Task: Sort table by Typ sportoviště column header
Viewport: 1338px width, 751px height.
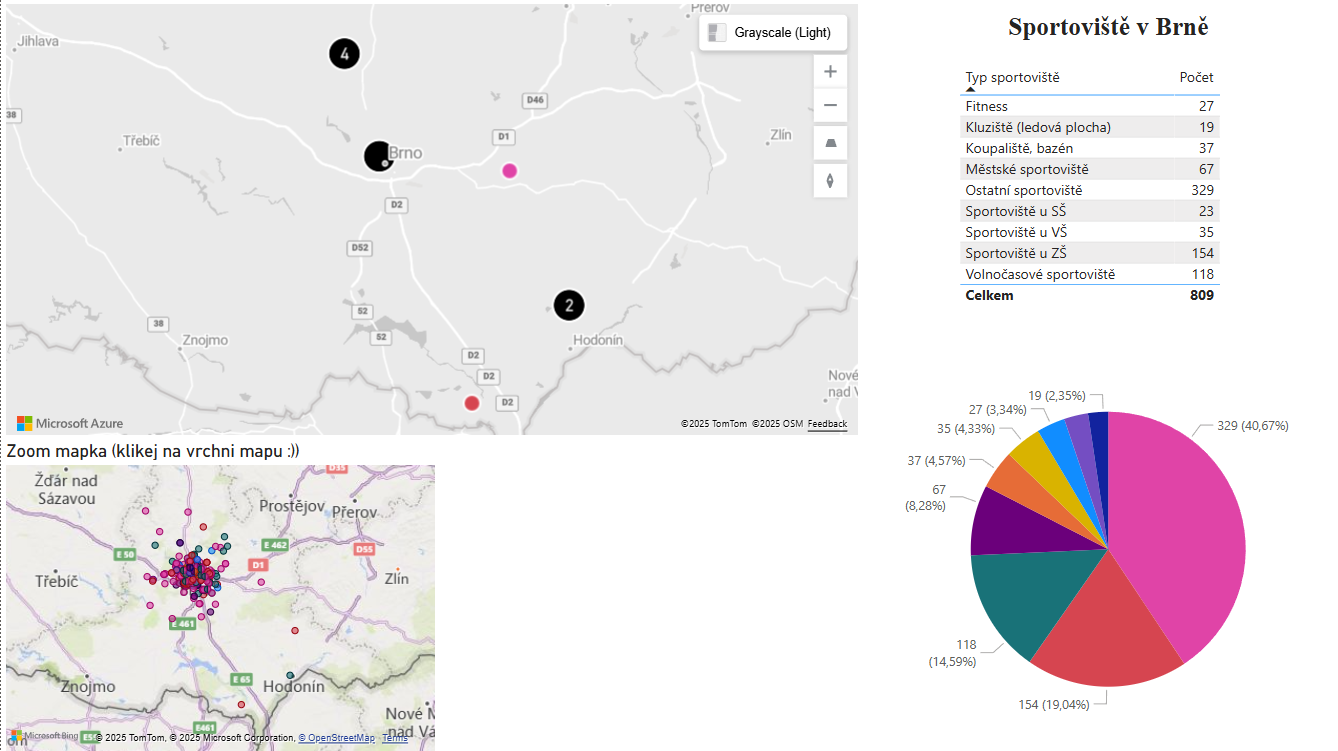Action: (1012, 78)
